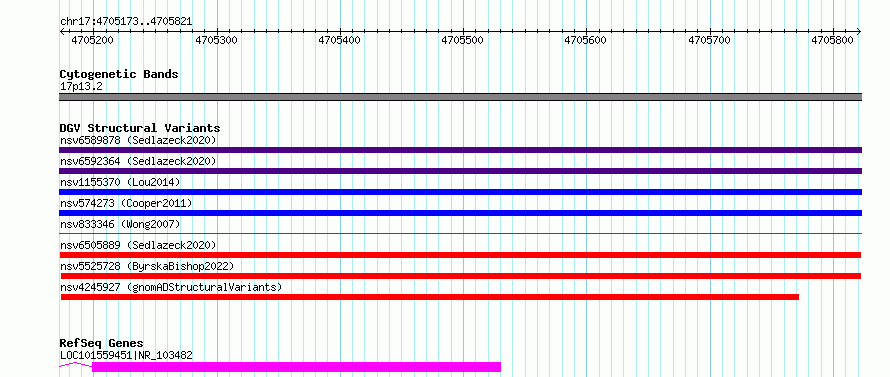Select the red nsv6505889 variant bar
Image resolution: width=890 pixels, height=377 pixels.
point(460,255)
